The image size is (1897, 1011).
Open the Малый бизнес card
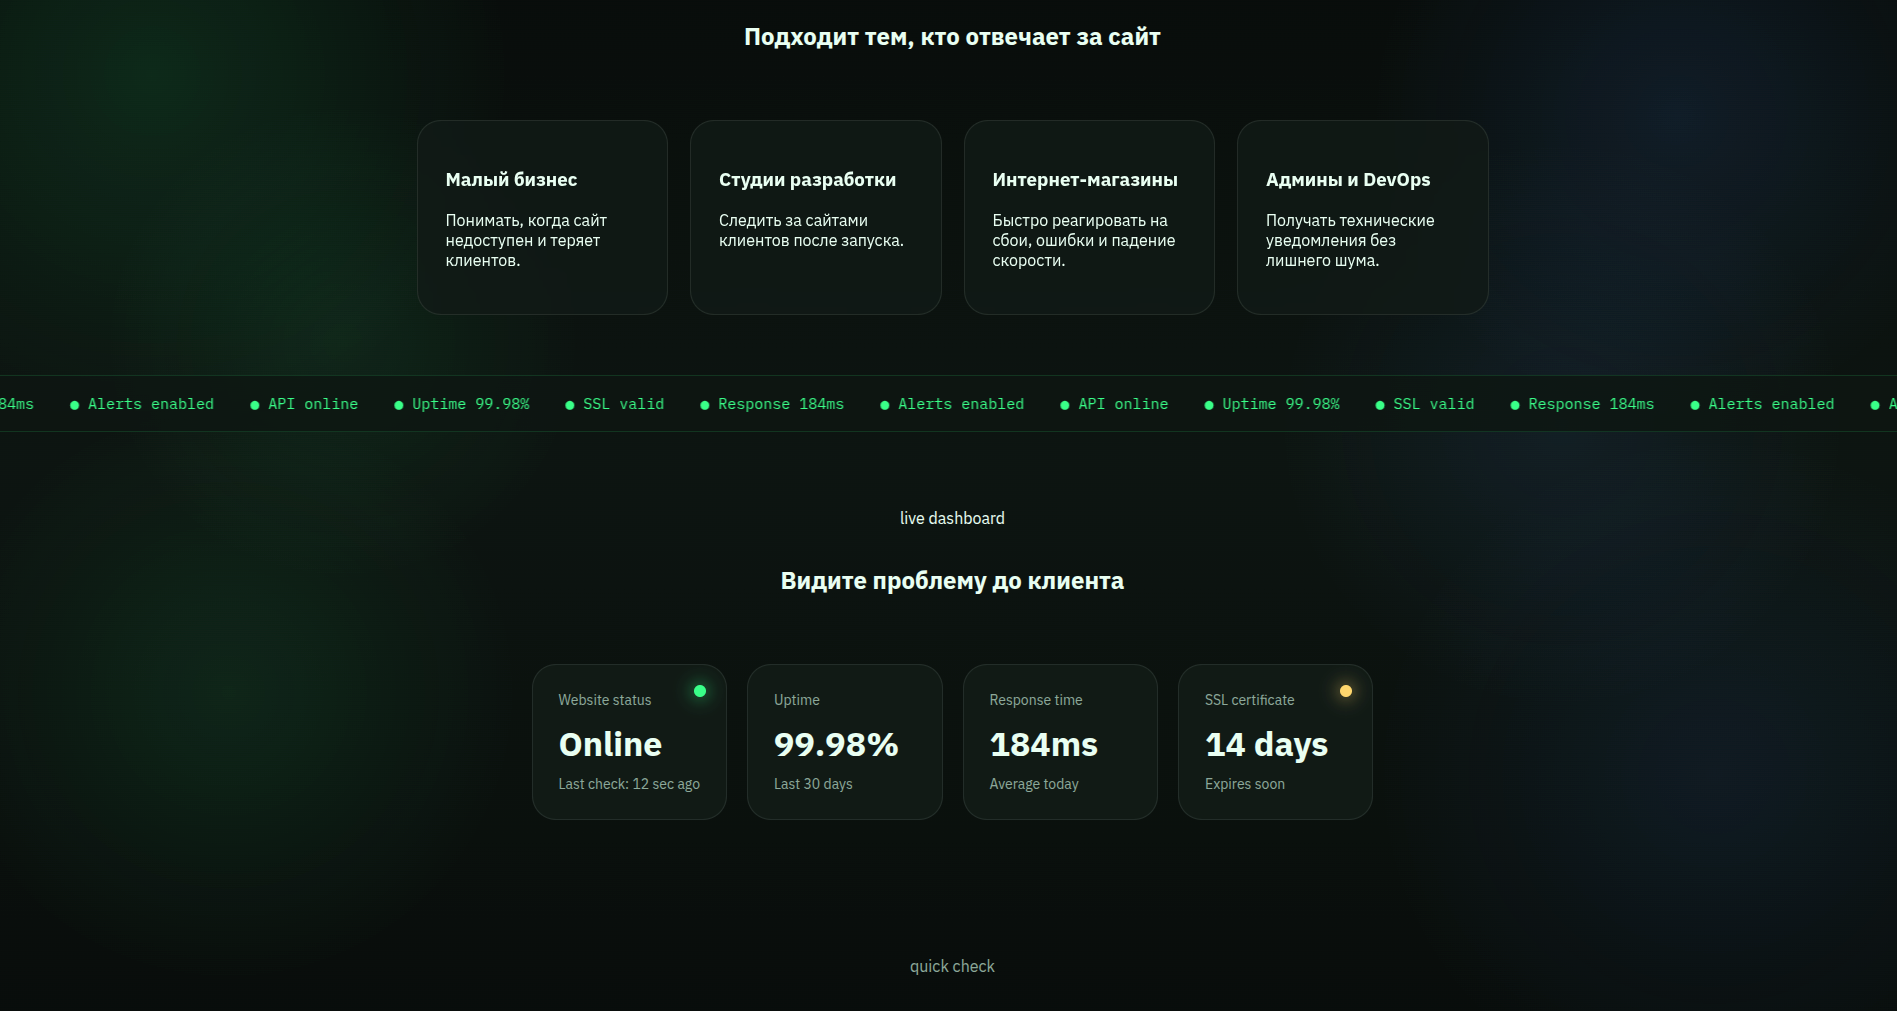542,218
